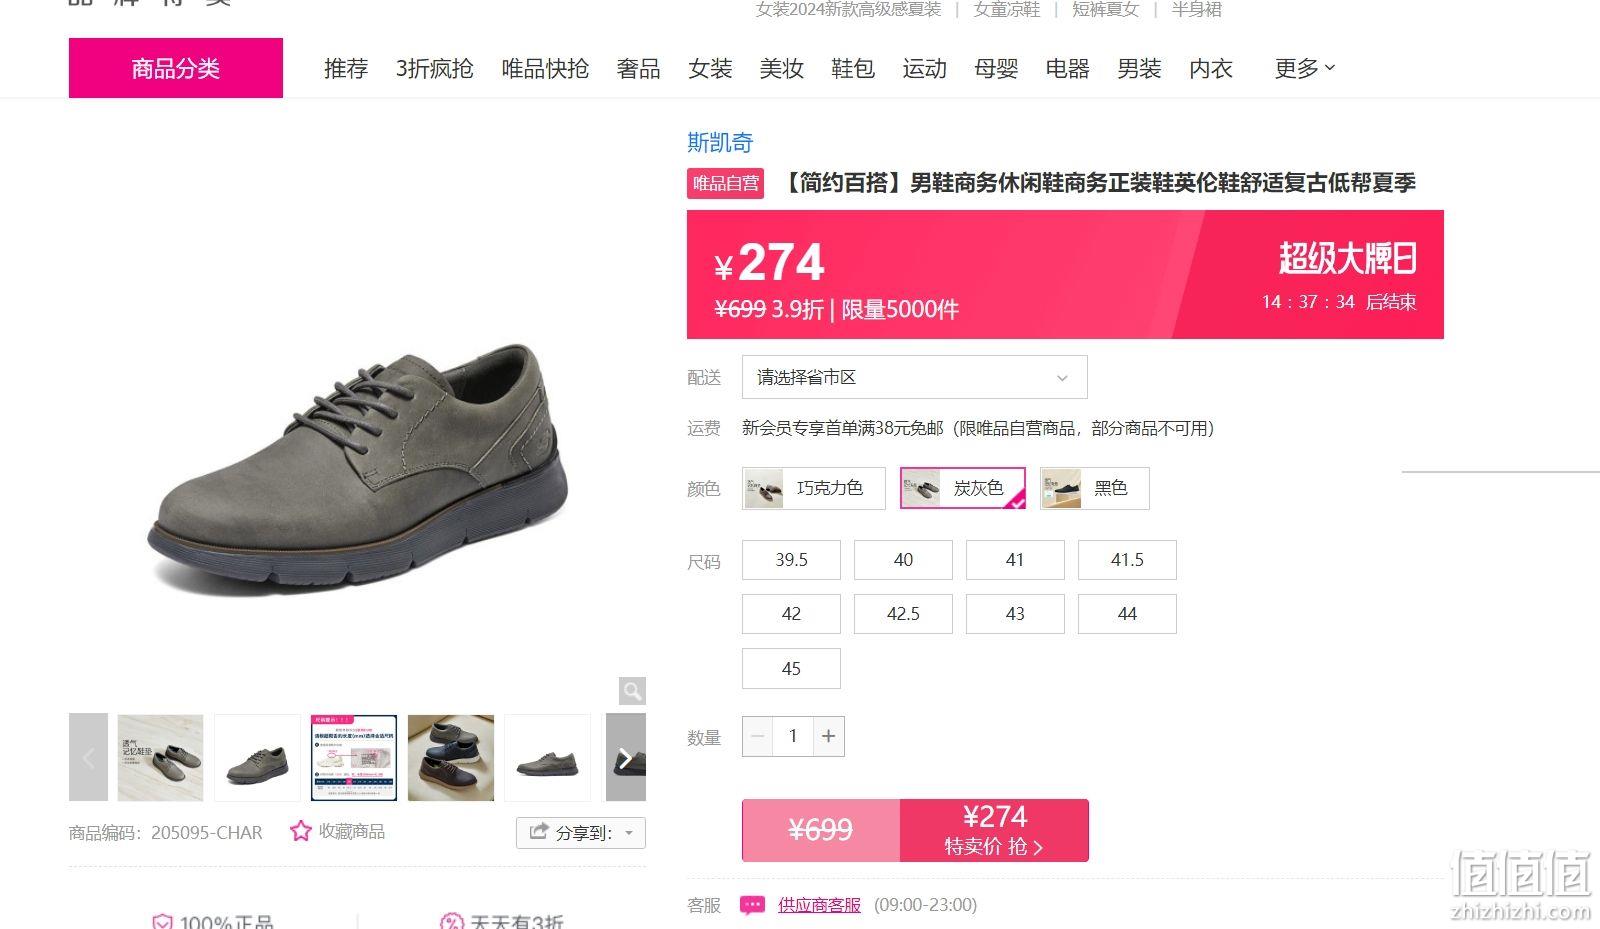The height and width of the screenshot is (929, 1600).
Task: Click the pink customer service chat icon
Action: [752, 905]
